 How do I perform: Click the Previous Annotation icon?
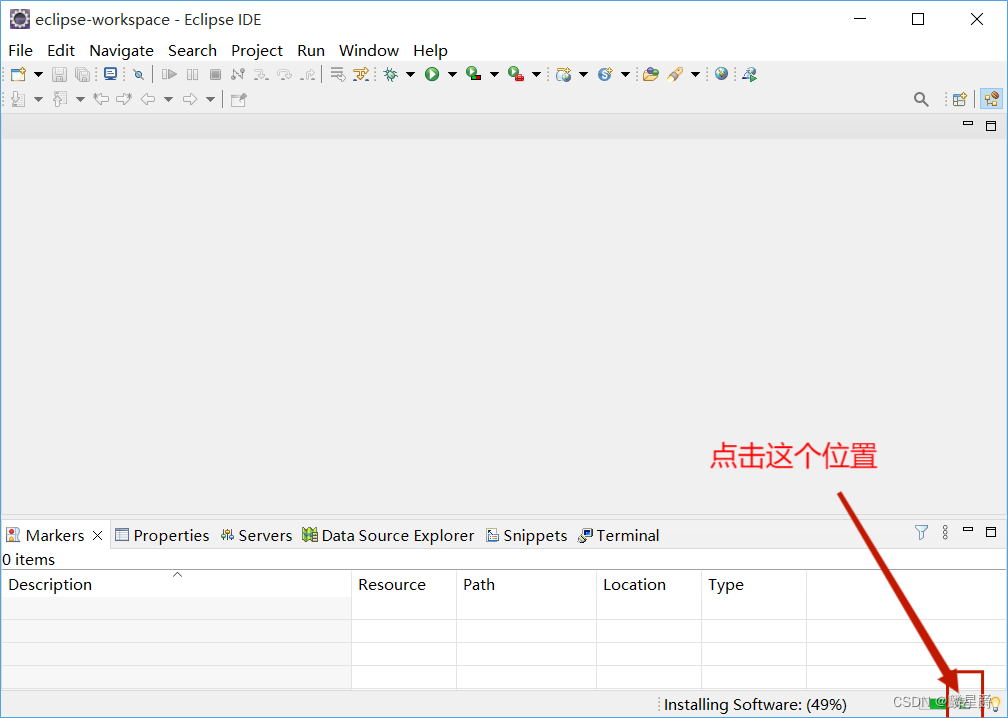[x=60, y=99]
